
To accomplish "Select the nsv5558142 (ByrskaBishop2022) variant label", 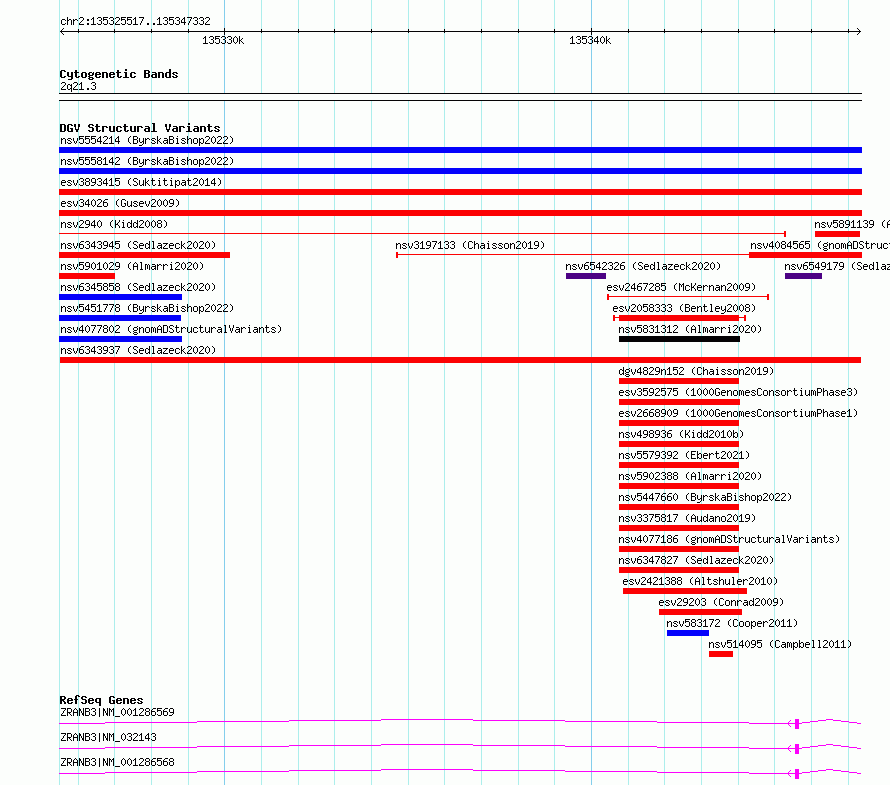I will pyautogui.click(x=147, y=161).
